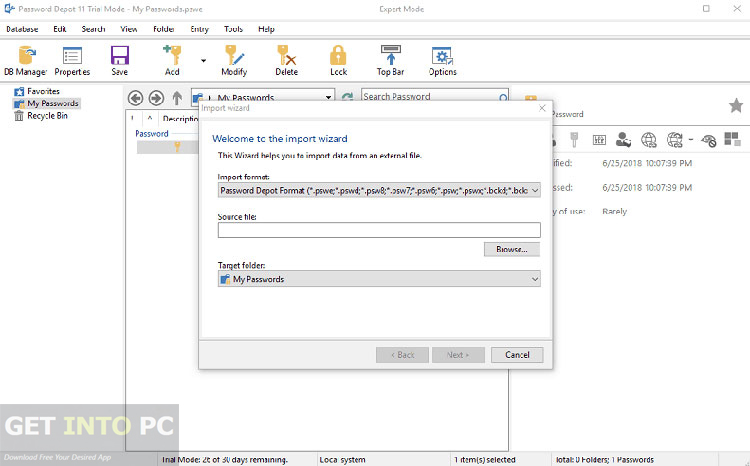Viewport: 750px width, 466px height.
Task: Click the Password group label in list
Action: tap(152, 133)
